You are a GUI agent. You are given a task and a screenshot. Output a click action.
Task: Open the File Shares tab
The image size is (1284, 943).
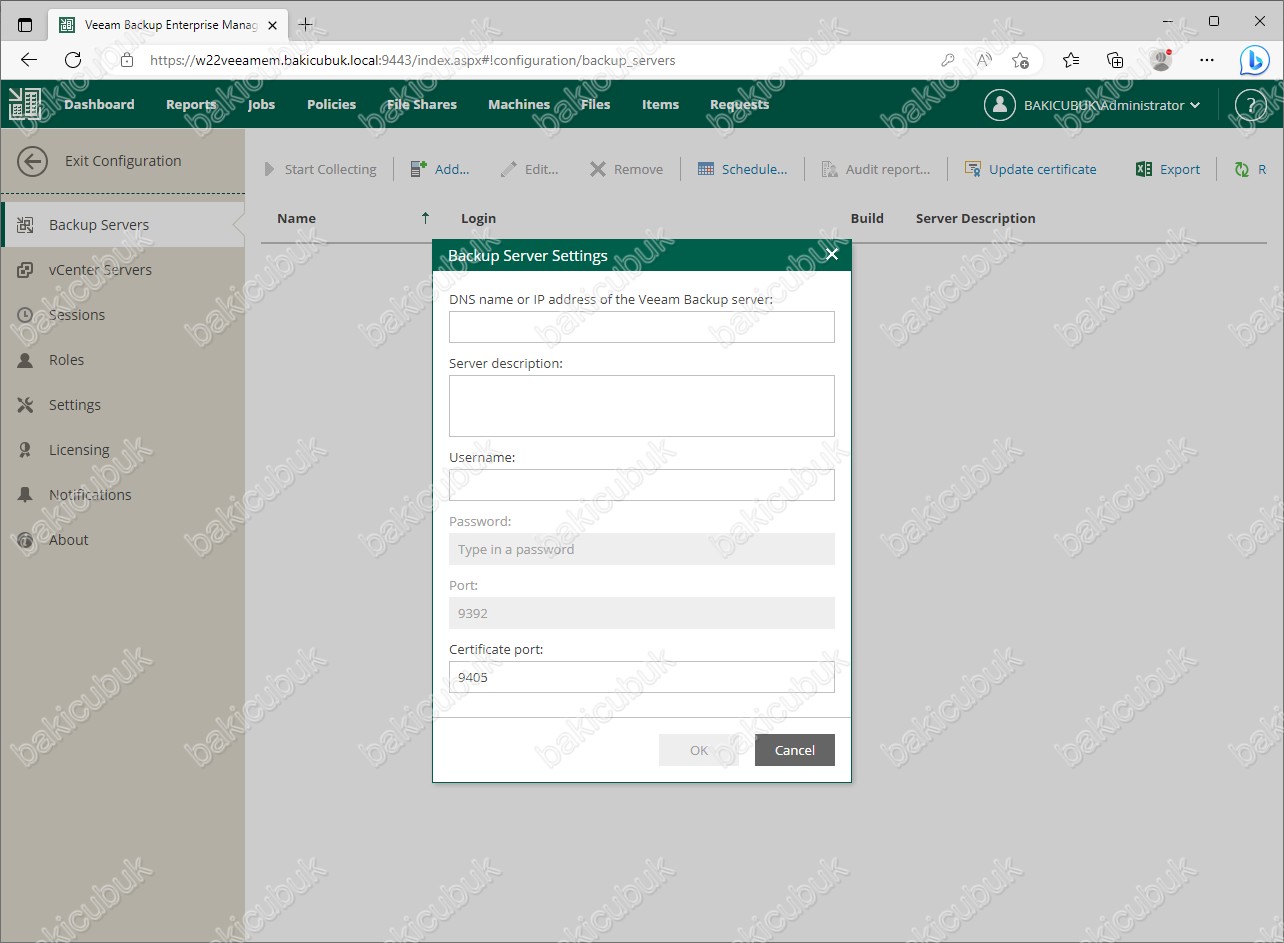pyautogui.click(x=421, y=104)
